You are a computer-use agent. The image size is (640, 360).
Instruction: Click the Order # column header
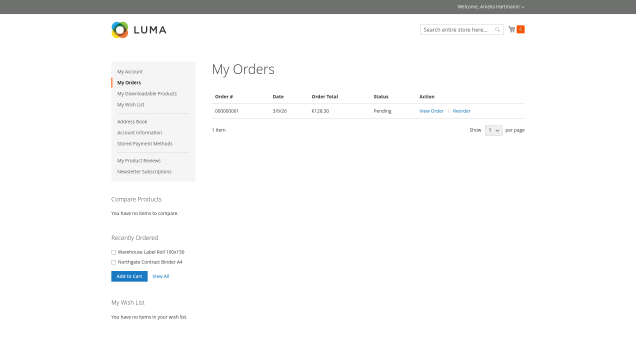coord(224,97)
